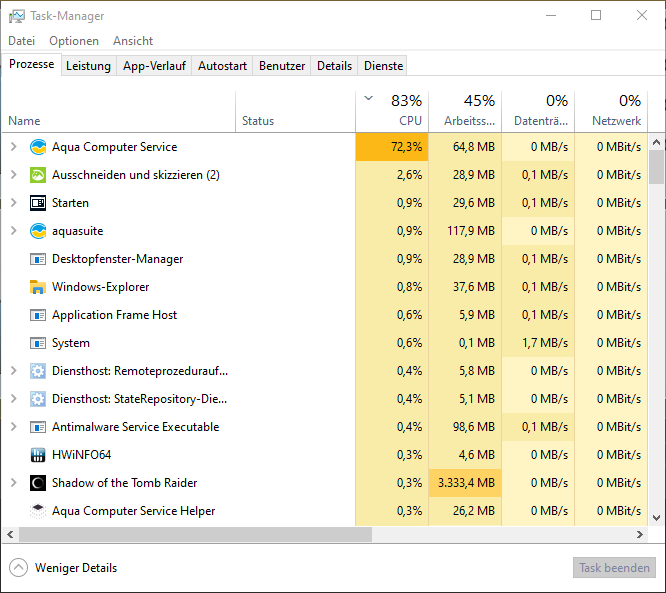Expand the Shadow of the Tomb Raider row
The width and height of the screenshot is (666, 593).
(x=13, y=483)
